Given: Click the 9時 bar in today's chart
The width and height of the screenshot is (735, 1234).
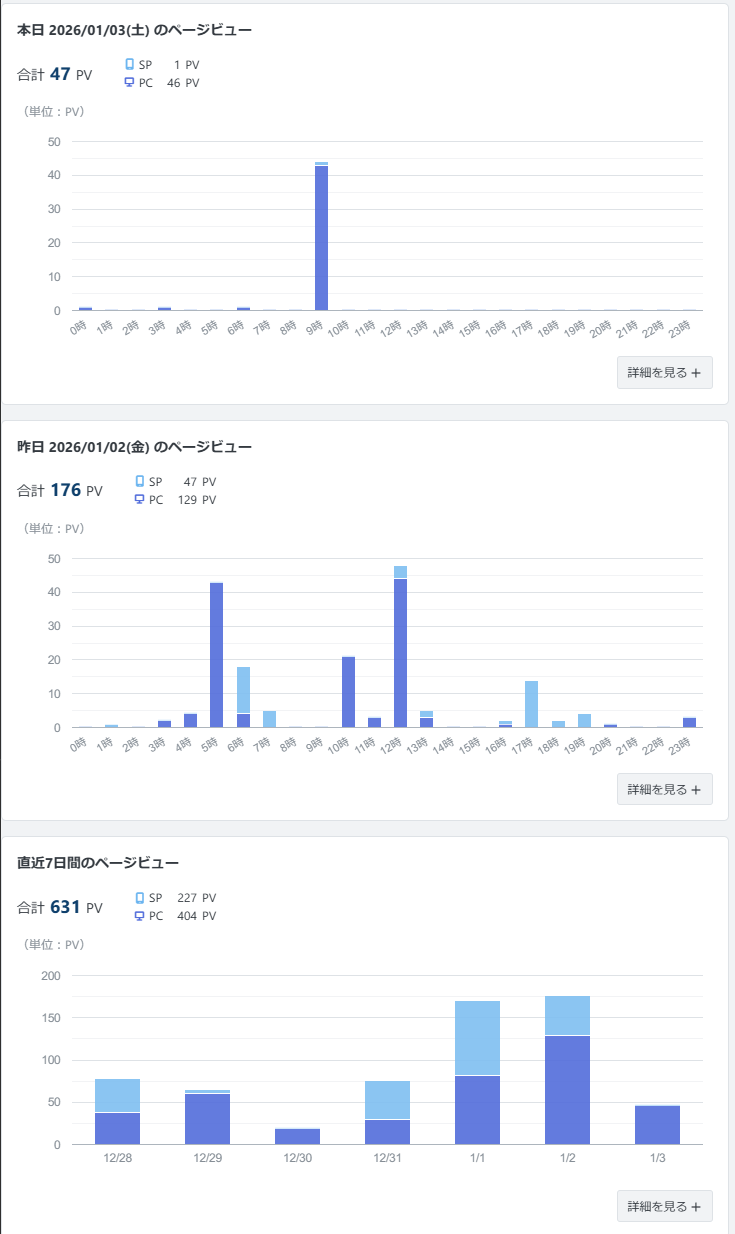Looking at the screenshot, I should (321, 238).
